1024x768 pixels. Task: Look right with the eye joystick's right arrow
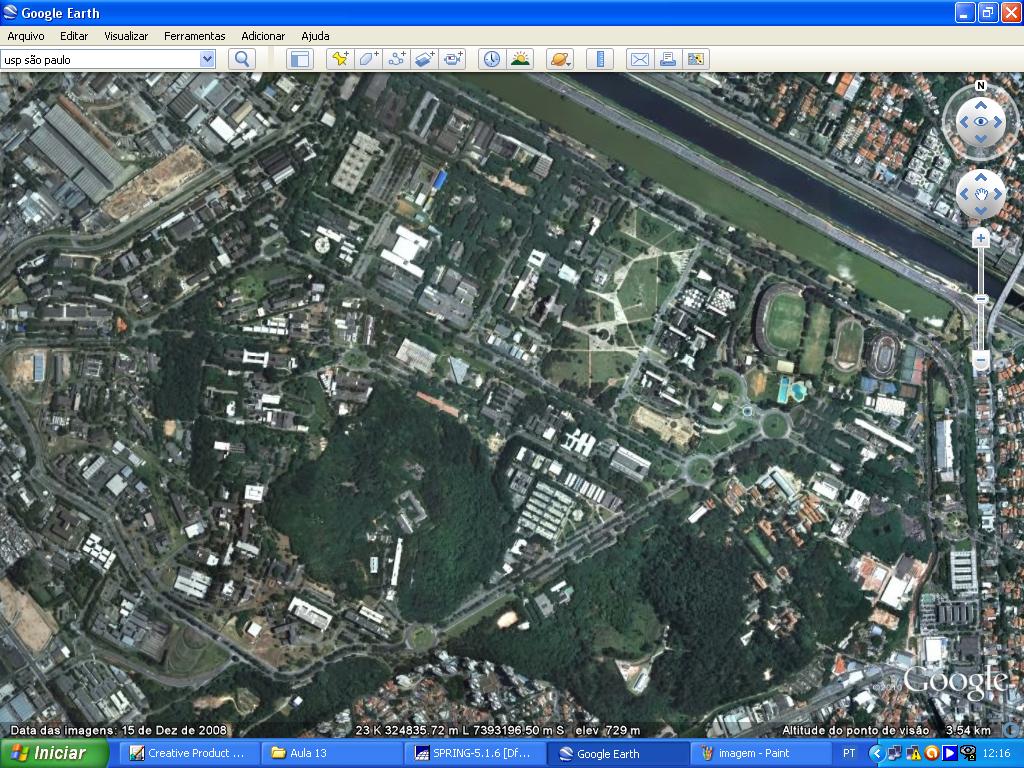[998, 122]
